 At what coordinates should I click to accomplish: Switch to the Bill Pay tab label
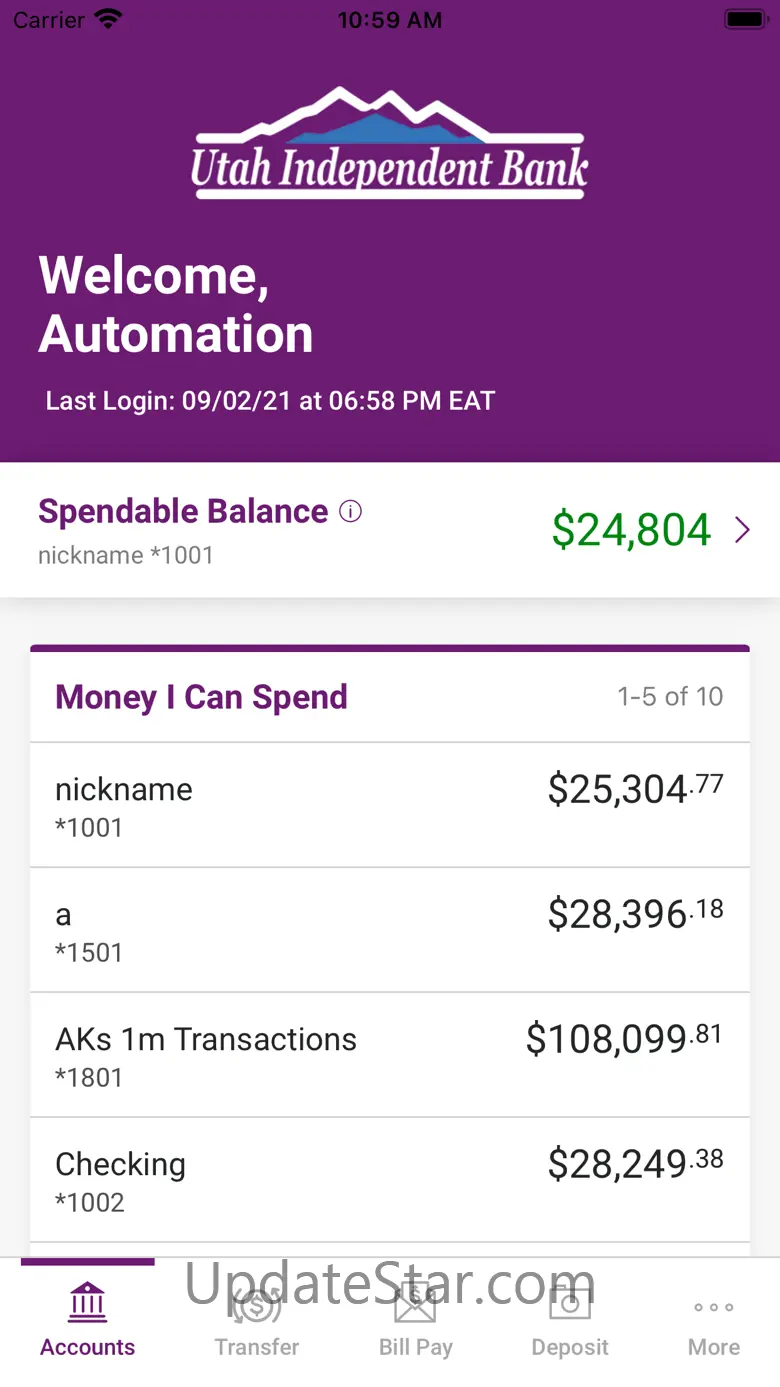pos(415,1347)
